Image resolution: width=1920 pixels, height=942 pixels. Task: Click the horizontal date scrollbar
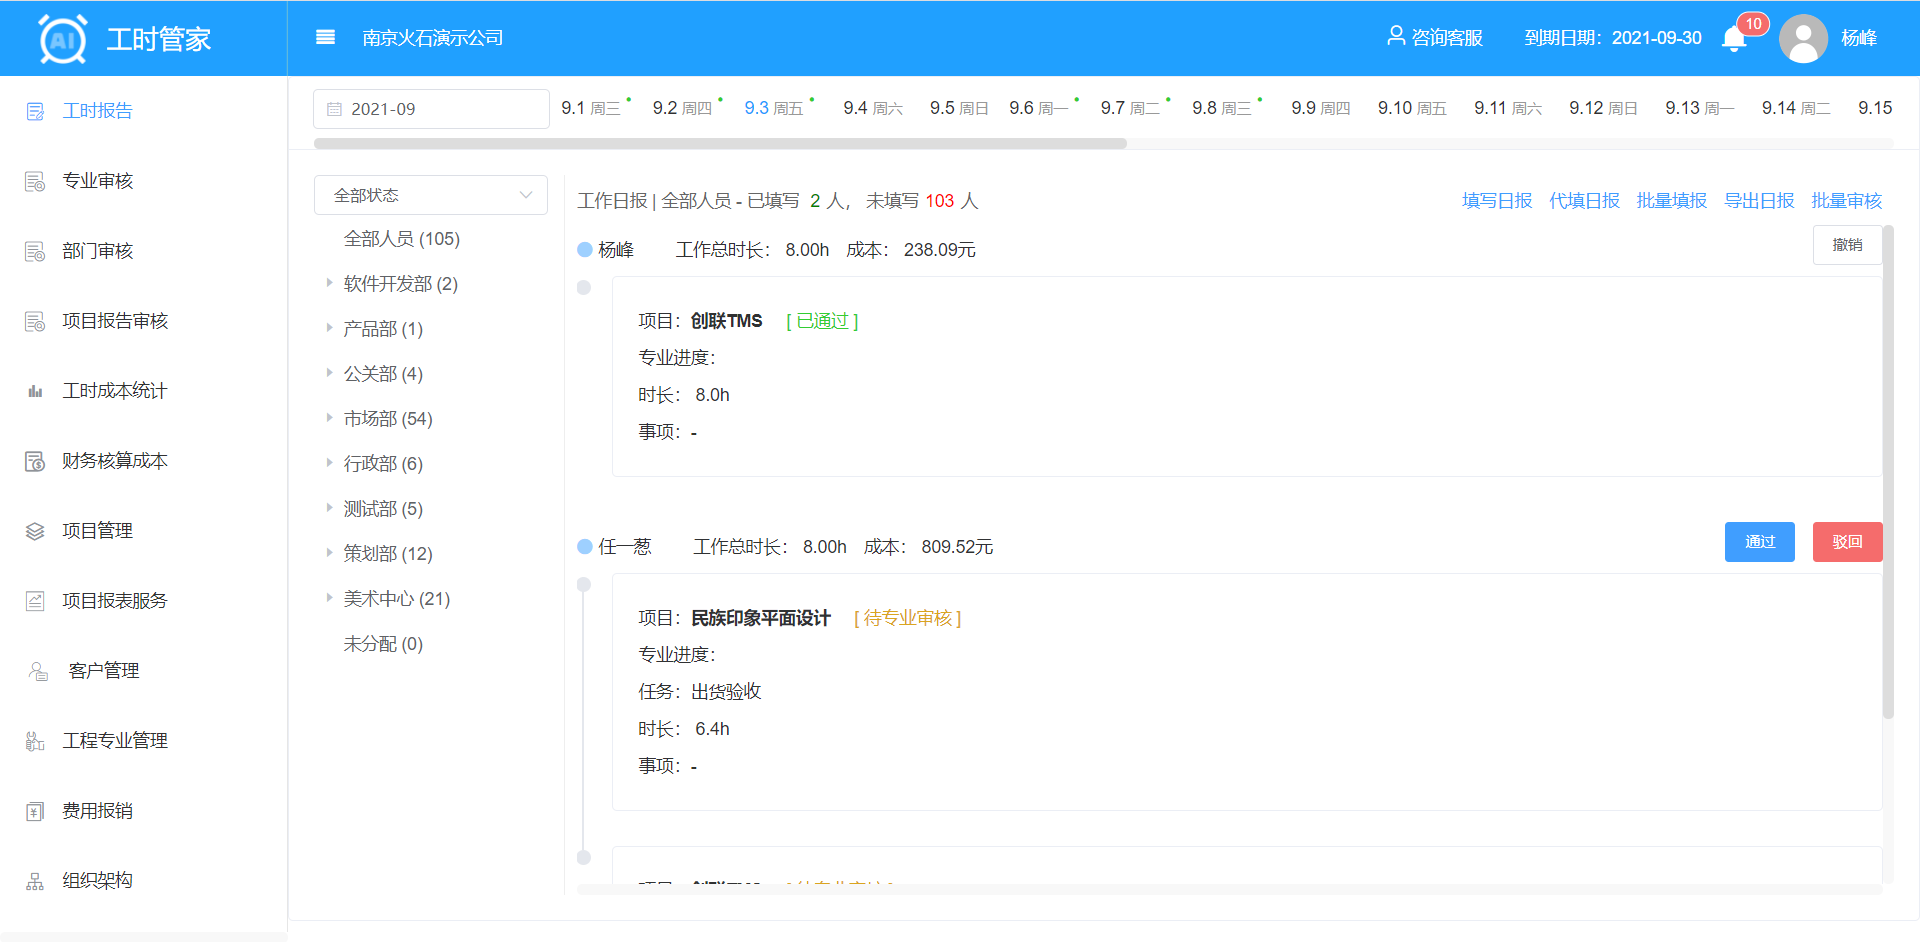point(720,144)
